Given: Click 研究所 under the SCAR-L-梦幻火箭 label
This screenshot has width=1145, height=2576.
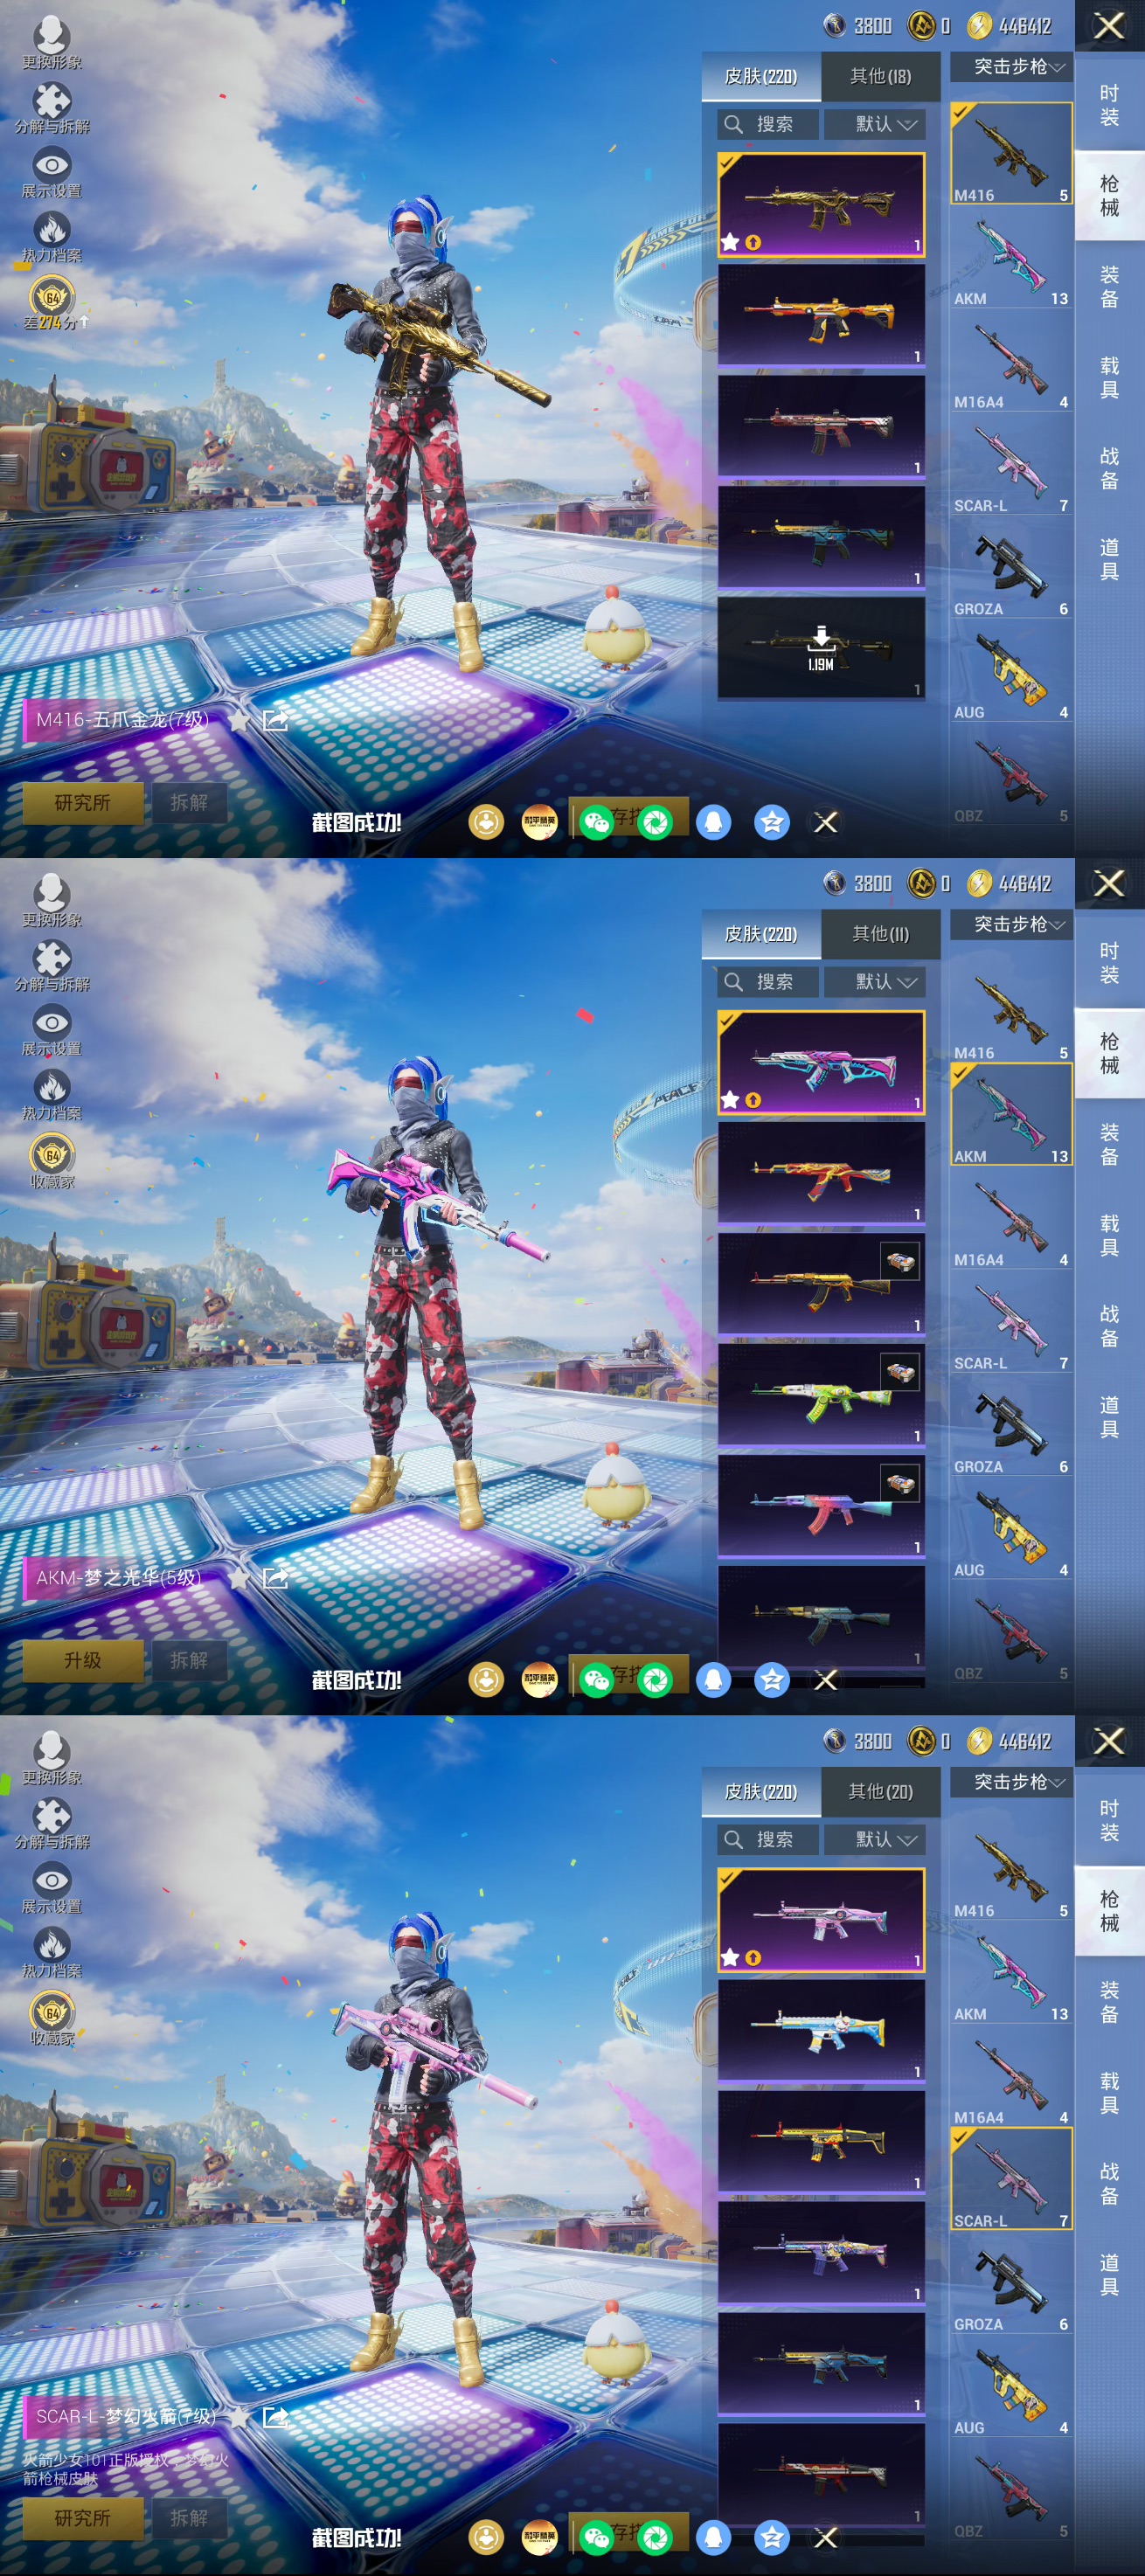Looking at the screenshot, I should coord(83,2519).
